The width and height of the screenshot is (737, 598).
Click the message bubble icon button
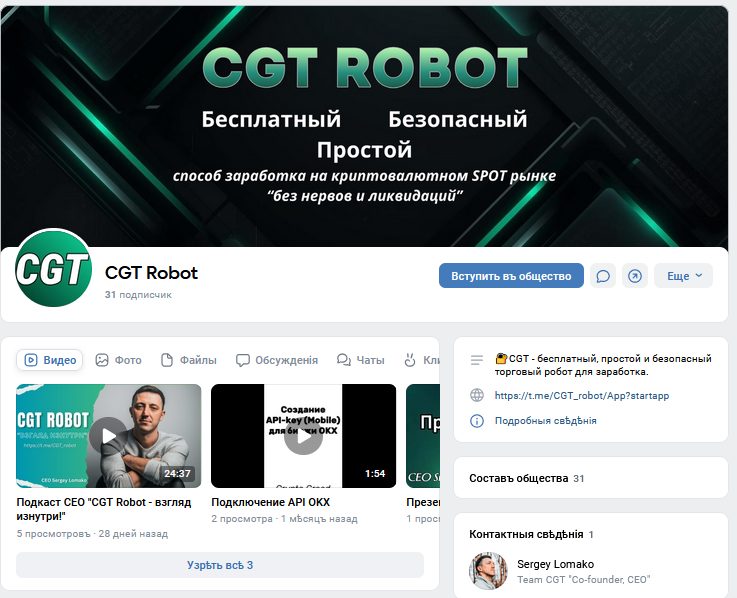(603, 276)
